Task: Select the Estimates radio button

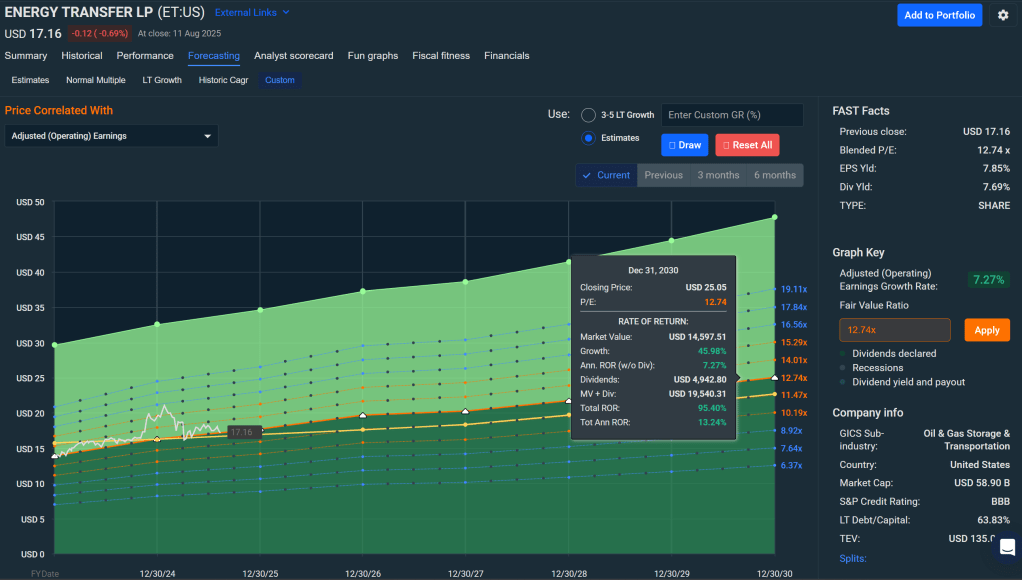Action: tap(588, 138)
